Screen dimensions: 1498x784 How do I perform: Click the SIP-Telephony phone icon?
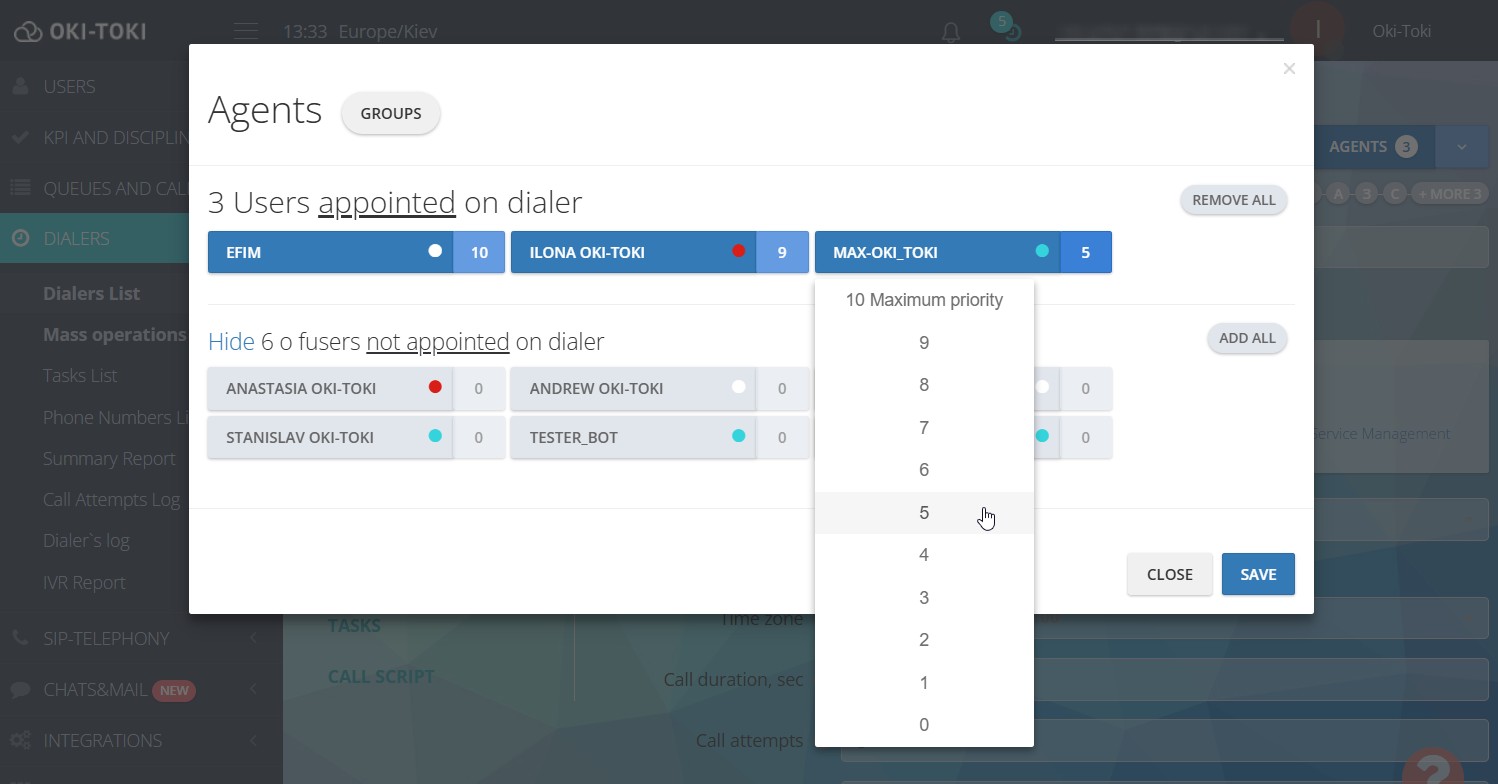(x=20, y=638)
